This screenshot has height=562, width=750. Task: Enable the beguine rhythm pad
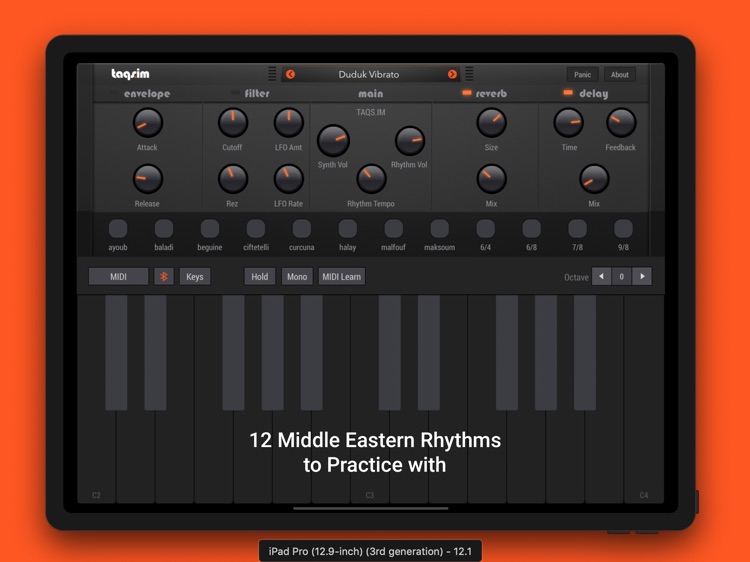(210, 229)
